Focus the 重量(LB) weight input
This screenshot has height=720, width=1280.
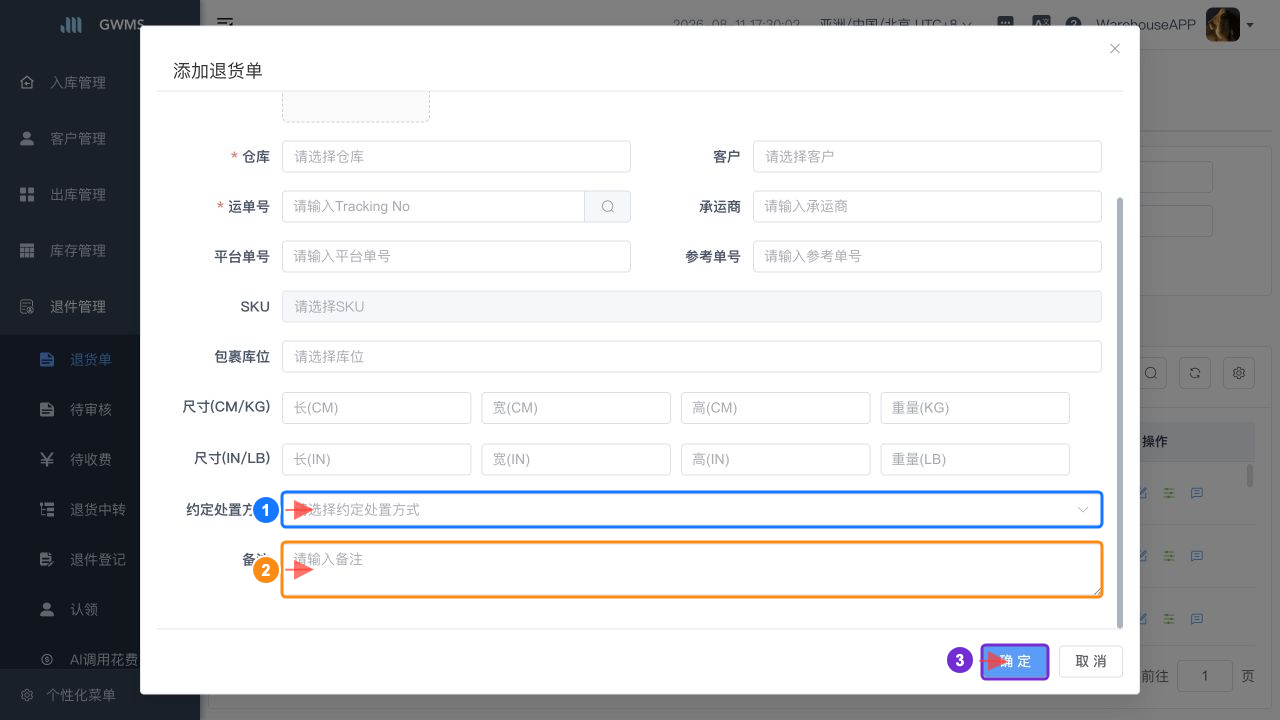[x=975, y=459]
